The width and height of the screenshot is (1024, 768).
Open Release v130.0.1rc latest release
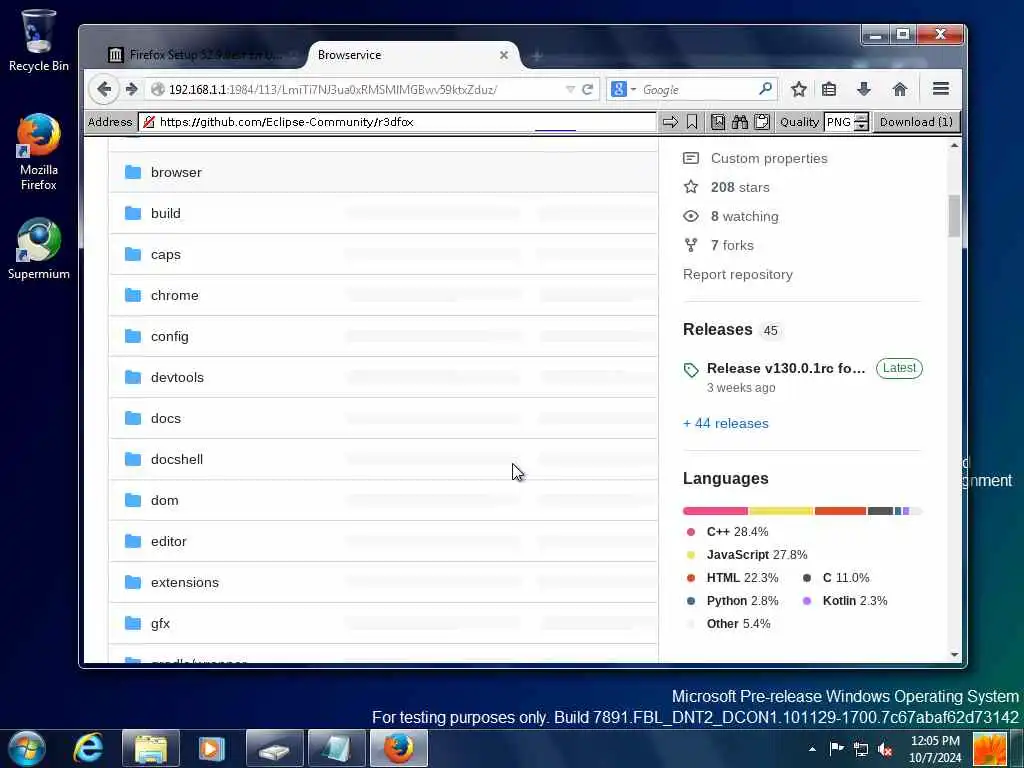pyautogui.click(x=786, y=368)
